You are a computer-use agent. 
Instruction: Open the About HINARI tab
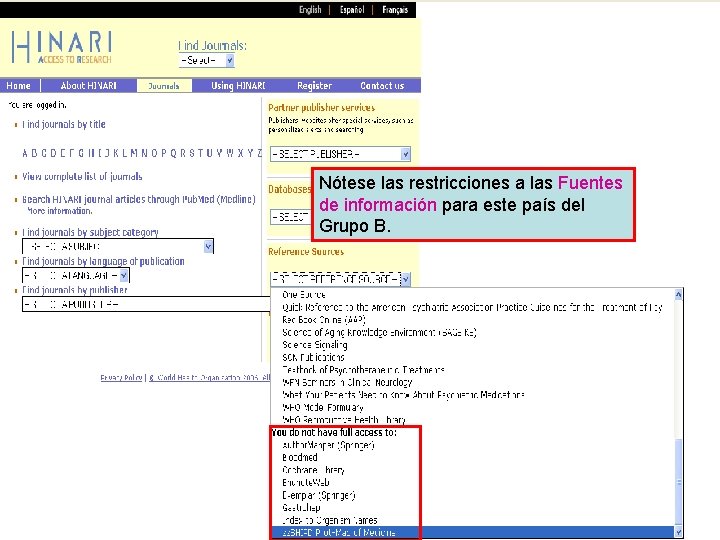[x=88, y=85]
